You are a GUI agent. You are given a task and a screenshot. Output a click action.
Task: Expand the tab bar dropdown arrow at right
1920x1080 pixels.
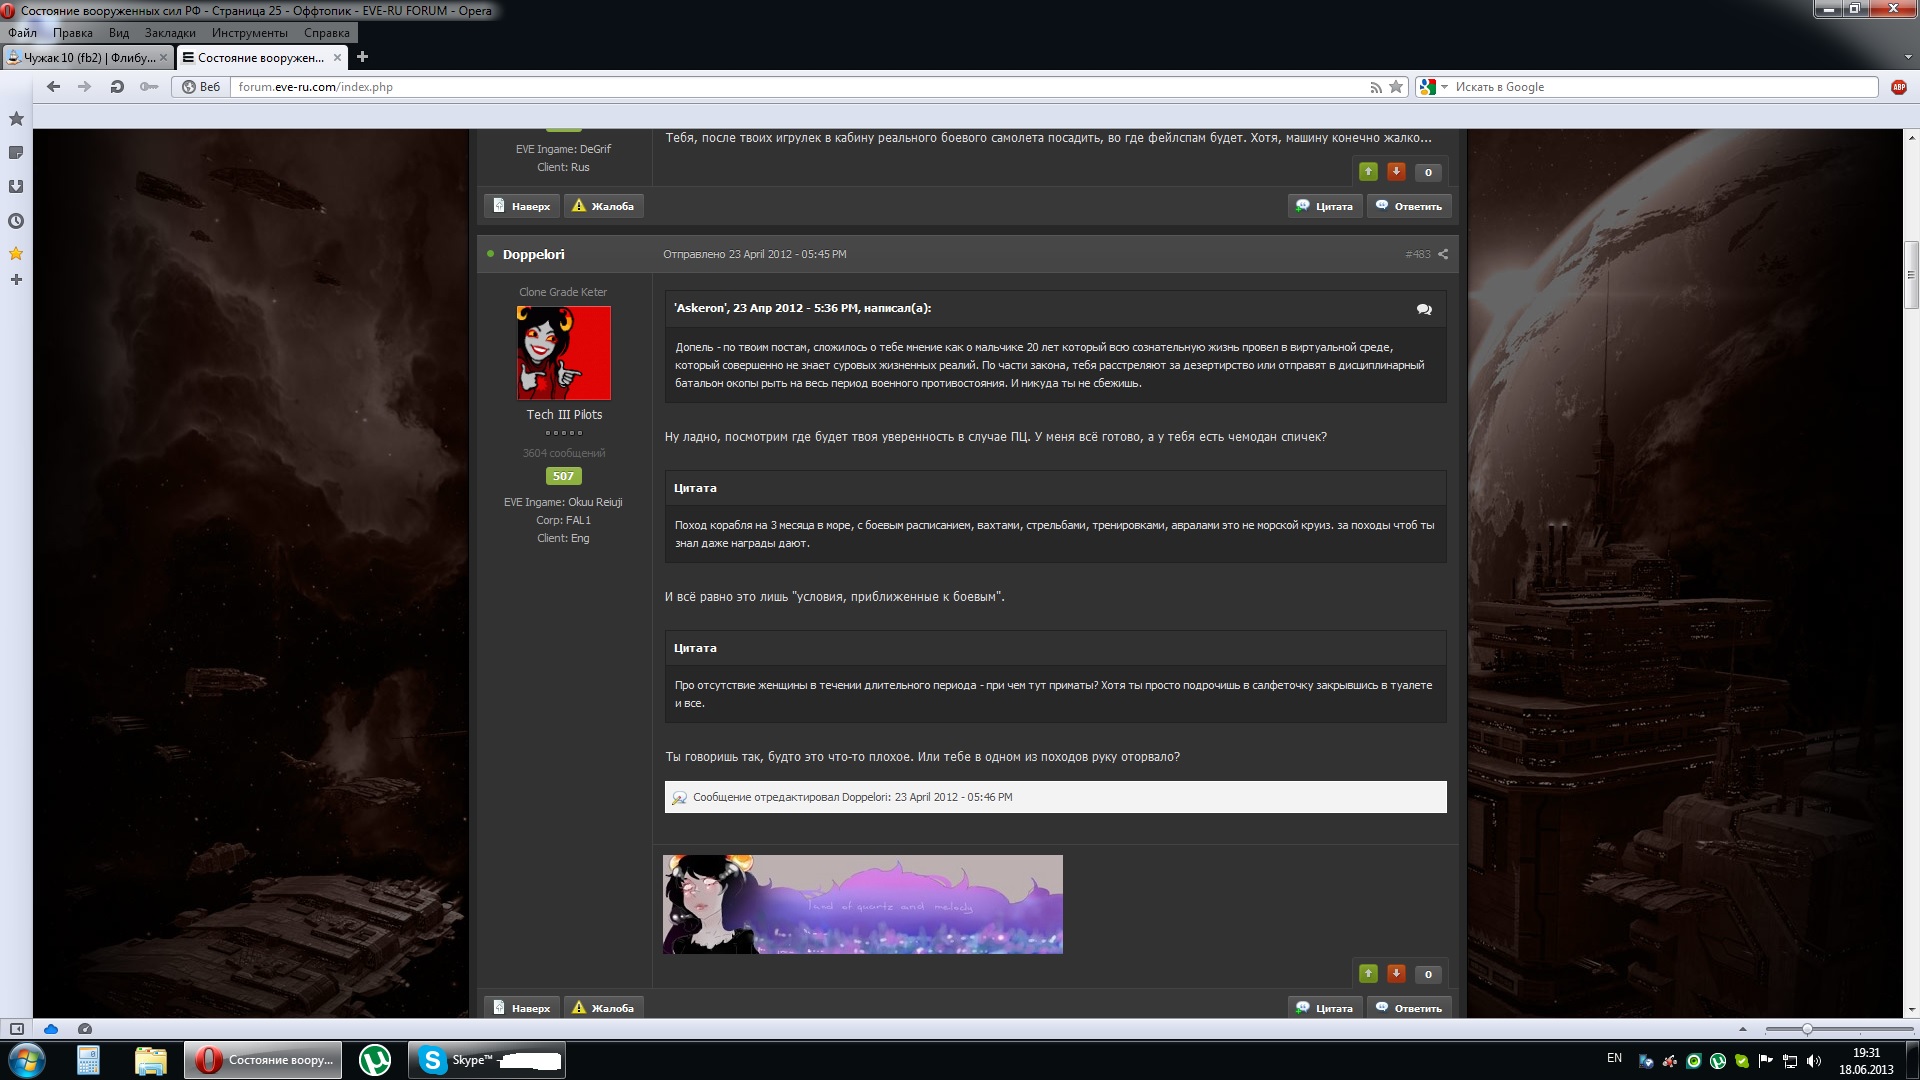click(x=1908, y=57)
